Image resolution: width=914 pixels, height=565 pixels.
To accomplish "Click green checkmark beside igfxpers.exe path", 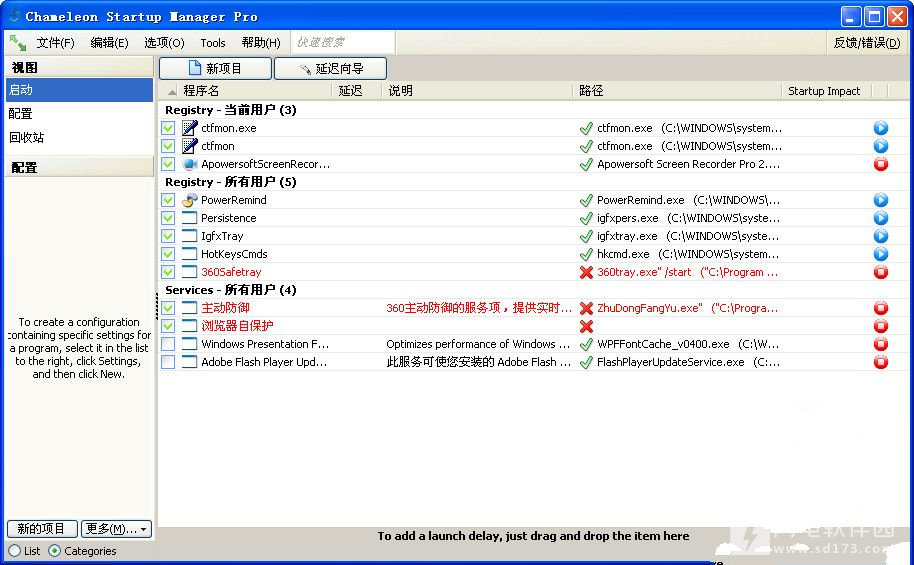I will coord(586,218).
